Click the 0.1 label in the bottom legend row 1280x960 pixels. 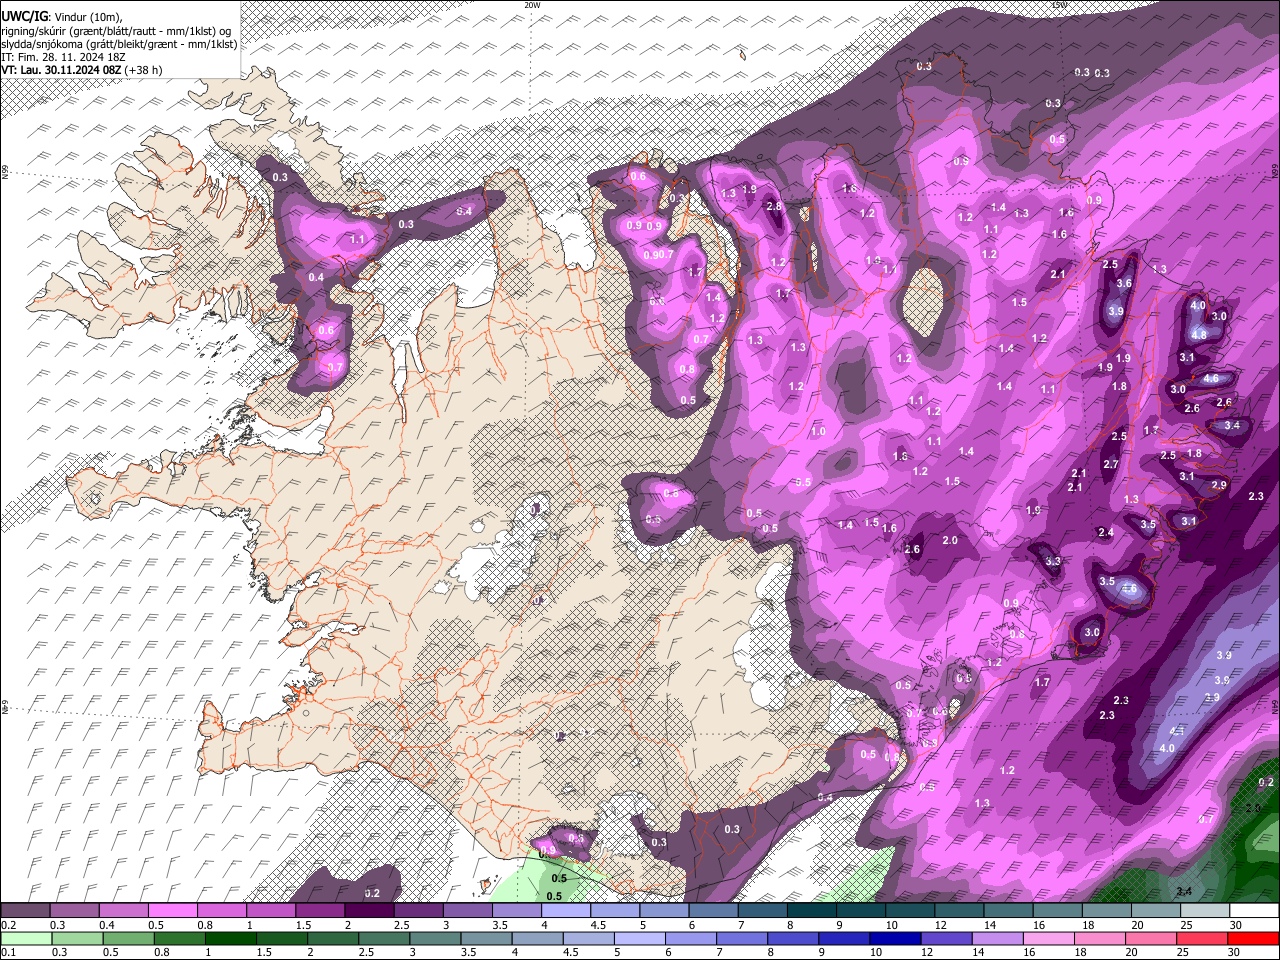click(x=7, y=953)
